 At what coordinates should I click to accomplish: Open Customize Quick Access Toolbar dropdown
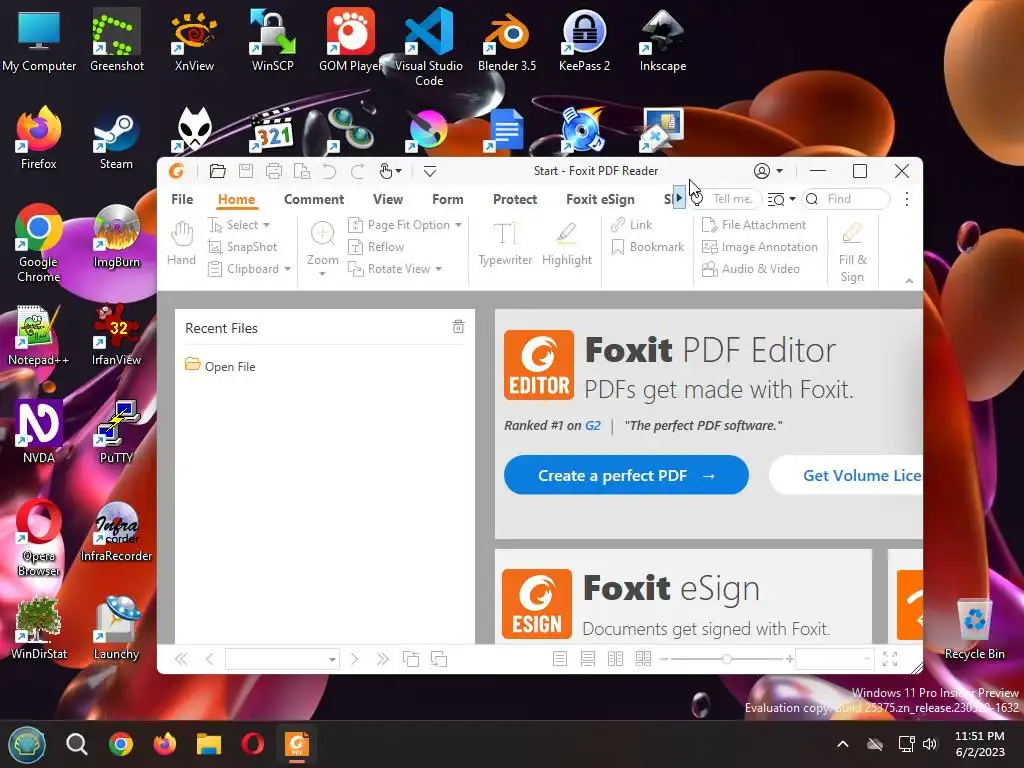coord(430,172)
